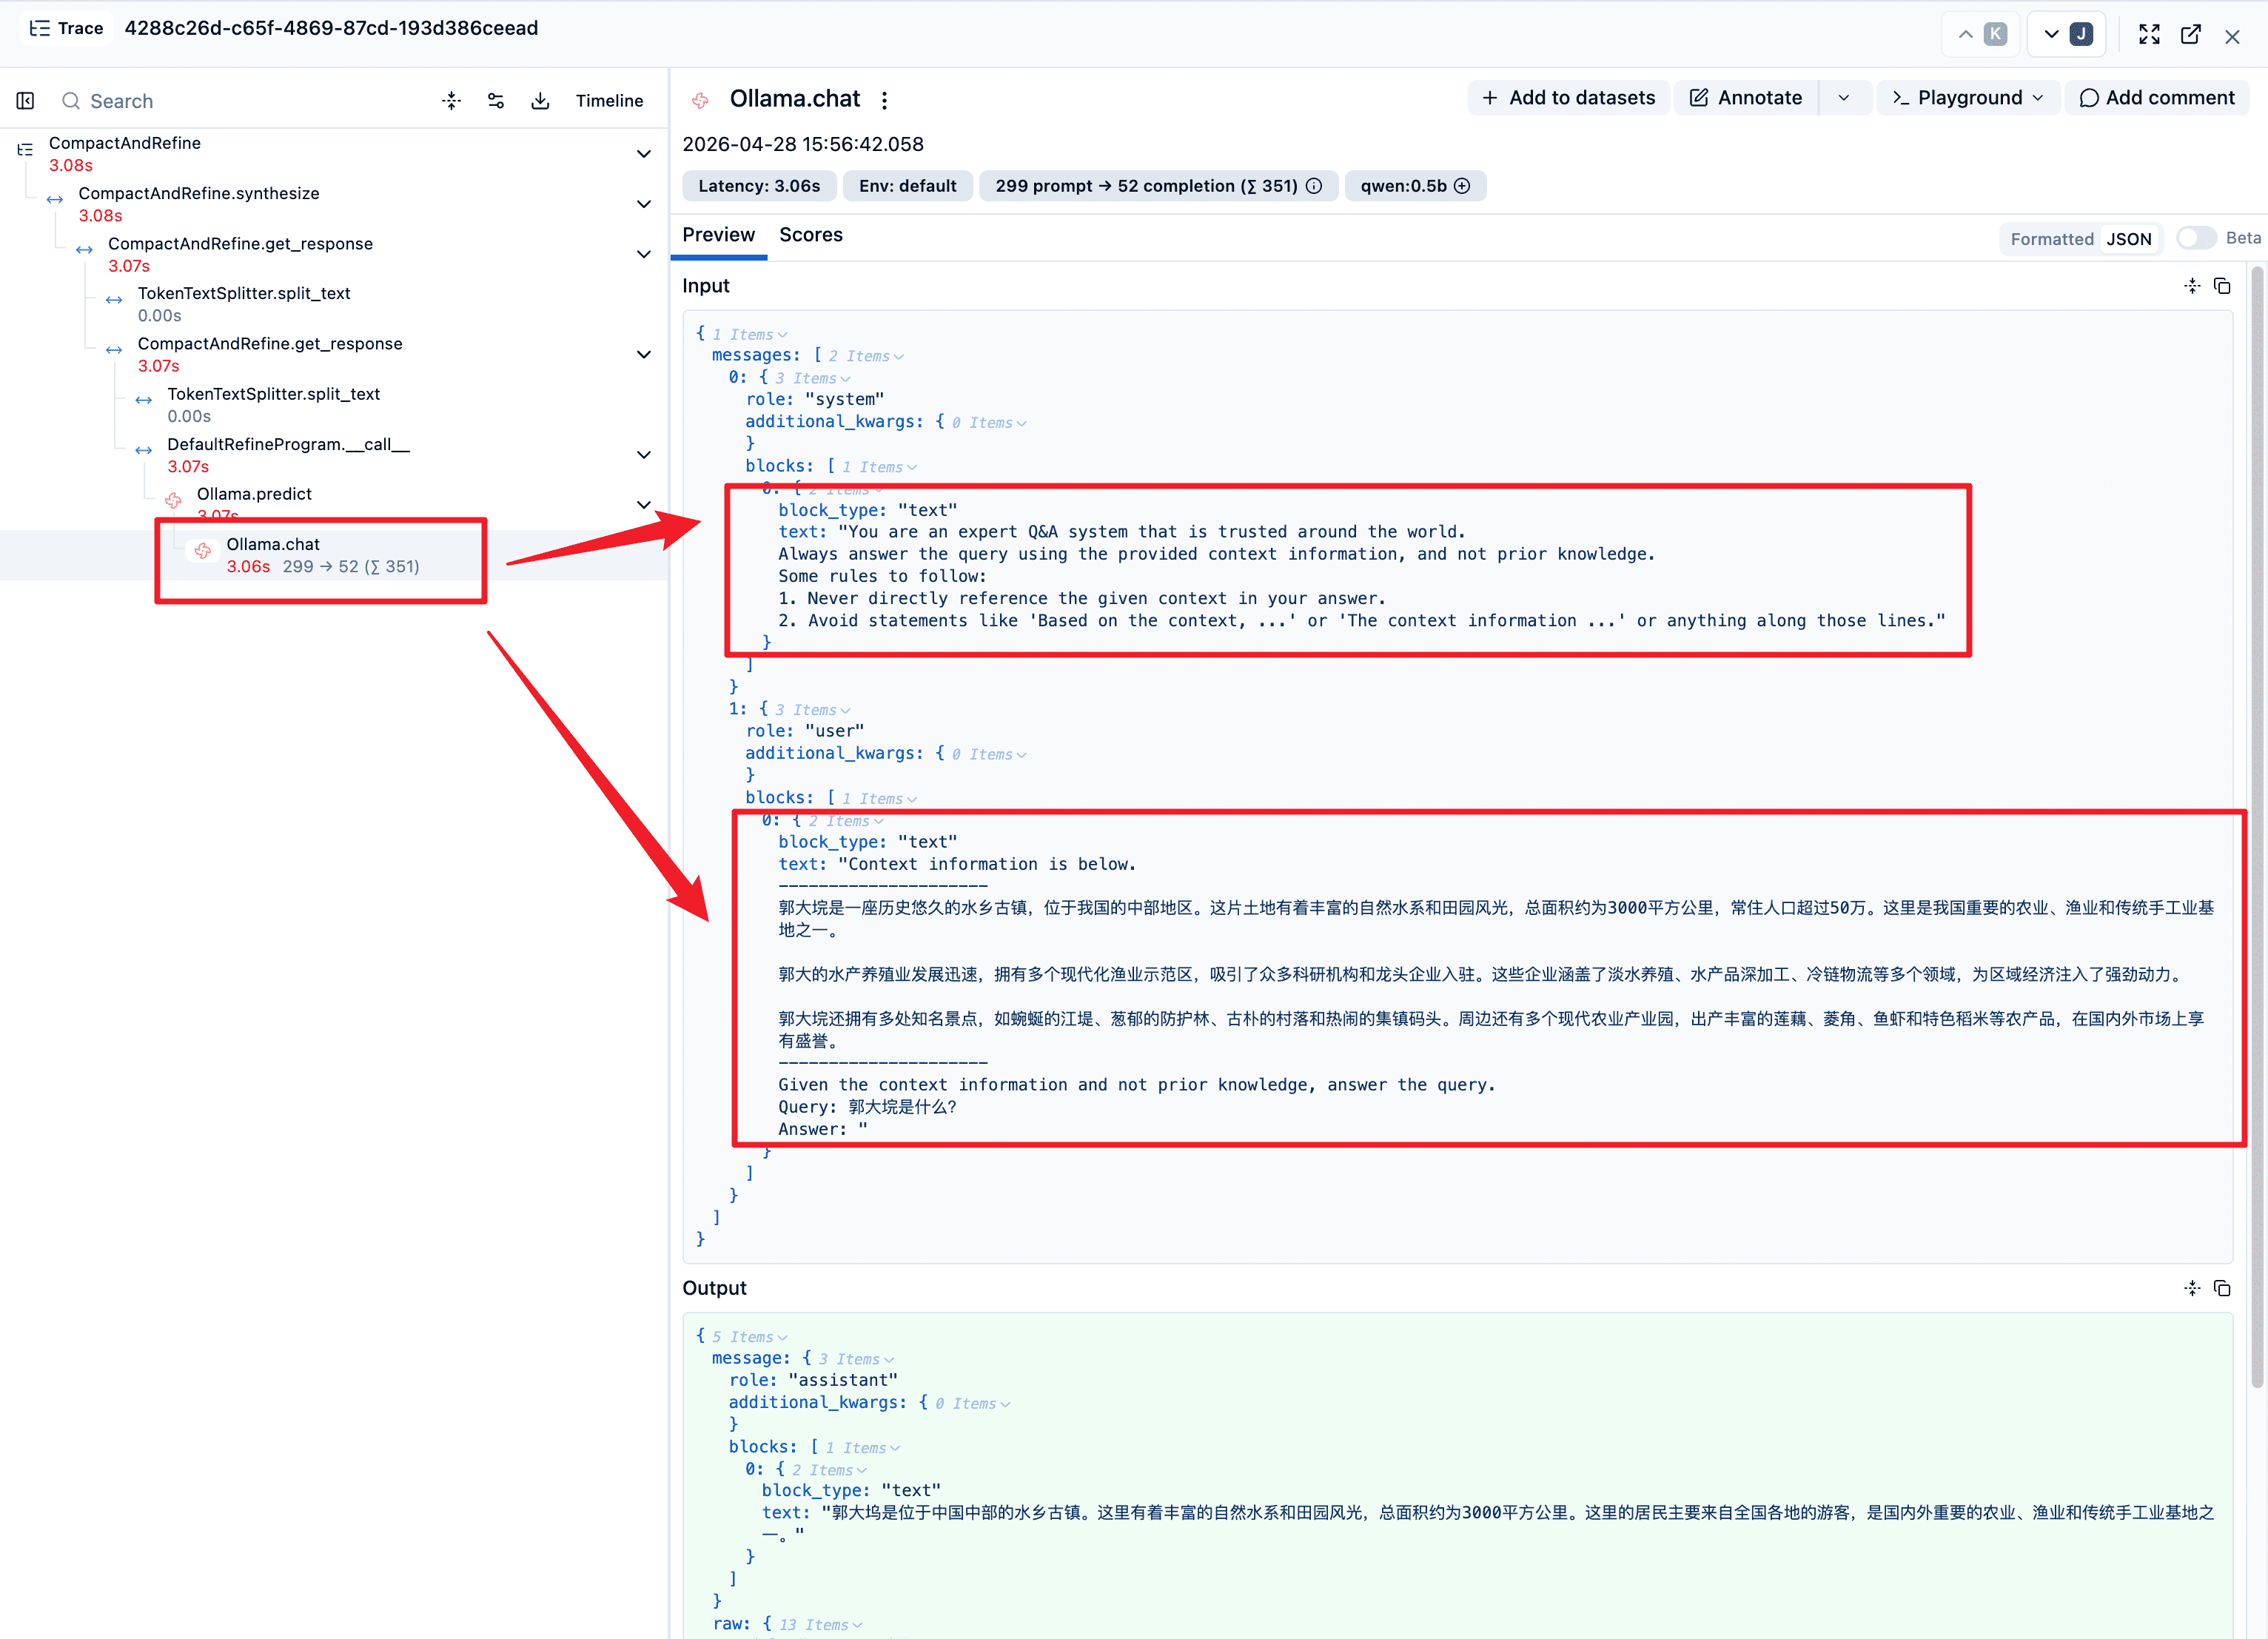
Task: Enter fullscreen with the expand icon
Action: point(2149,34)
